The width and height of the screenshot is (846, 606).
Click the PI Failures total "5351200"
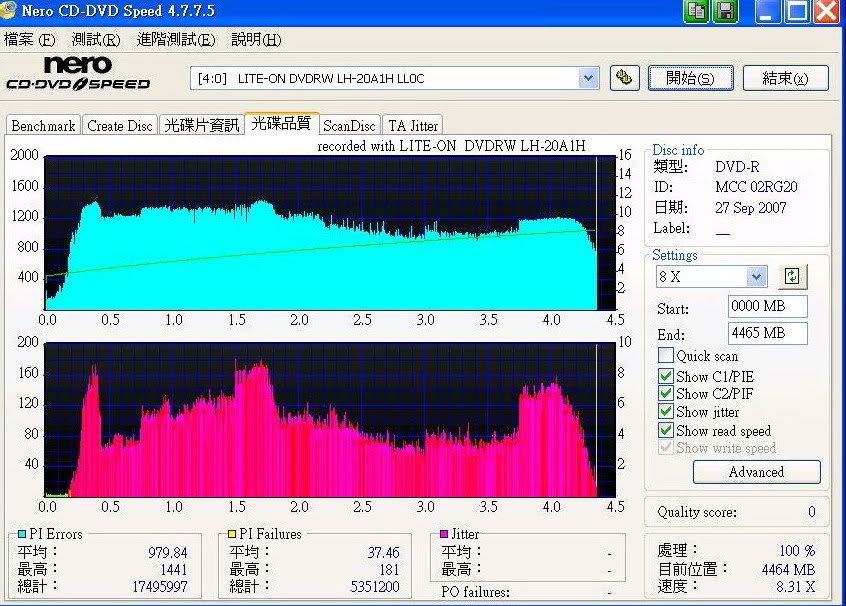[375, 587]
